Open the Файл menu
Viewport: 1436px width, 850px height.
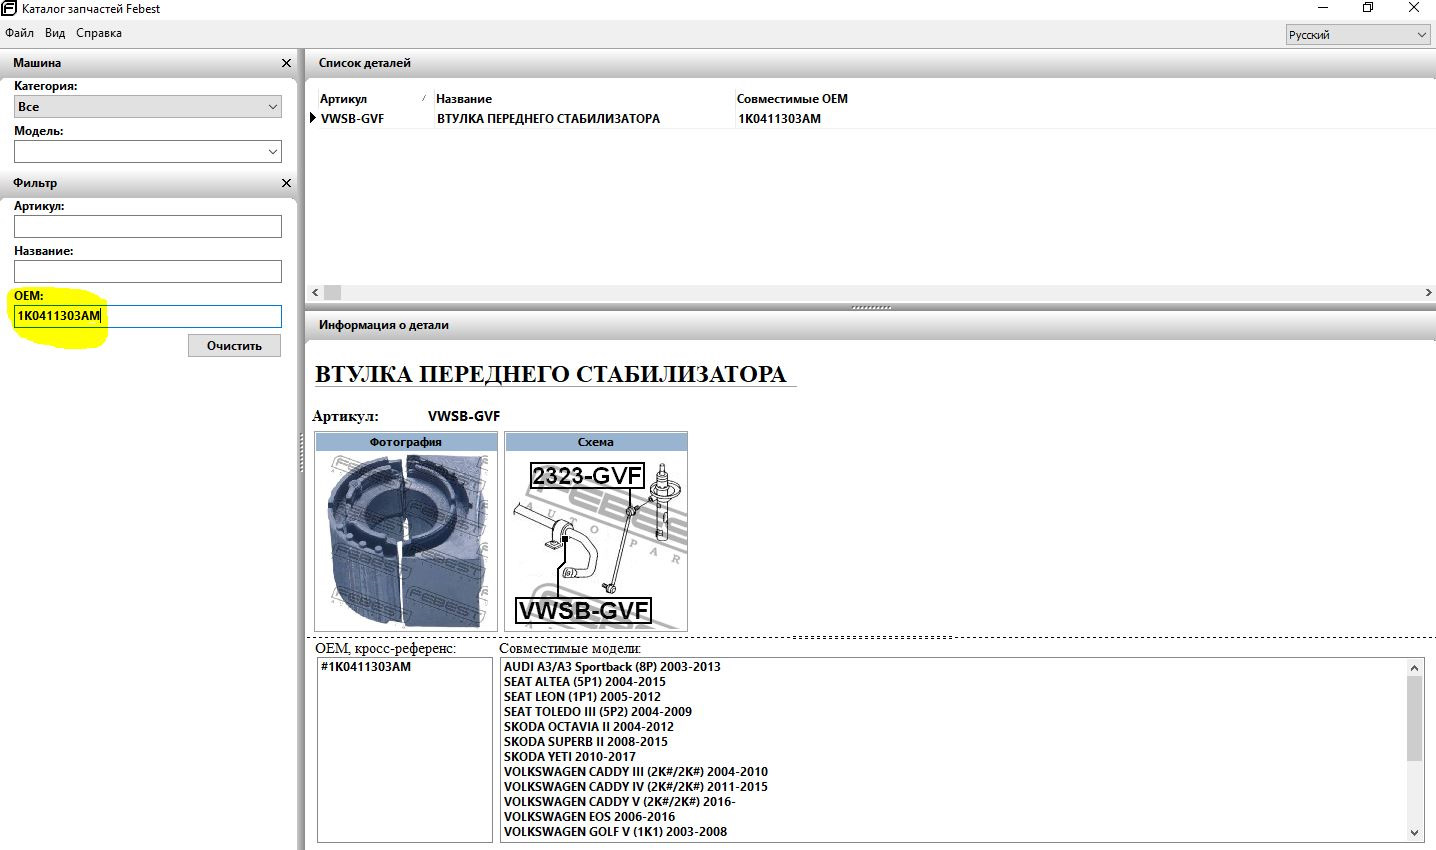pos(19,33)
